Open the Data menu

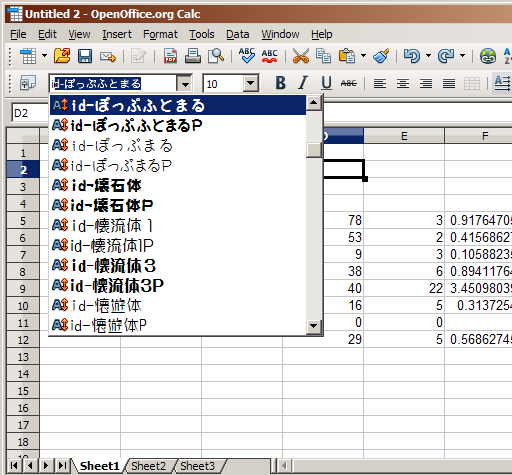(238, 34)
